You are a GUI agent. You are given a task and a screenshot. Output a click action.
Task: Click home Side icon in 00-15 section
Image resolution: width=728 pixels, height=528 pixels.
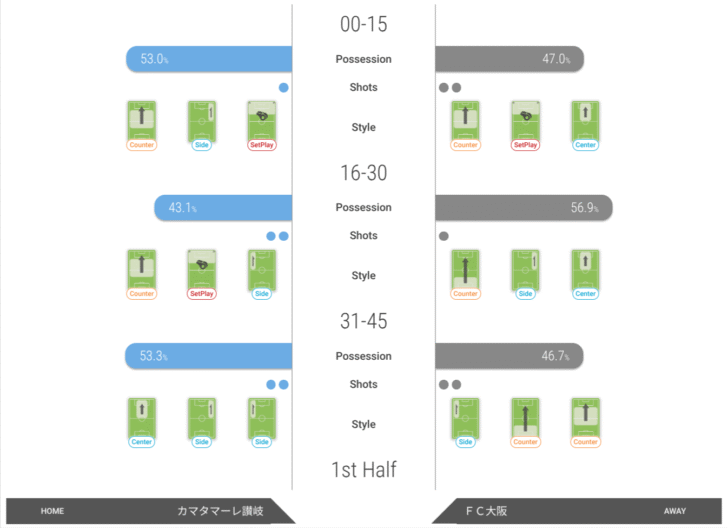(x=202, y=125)
